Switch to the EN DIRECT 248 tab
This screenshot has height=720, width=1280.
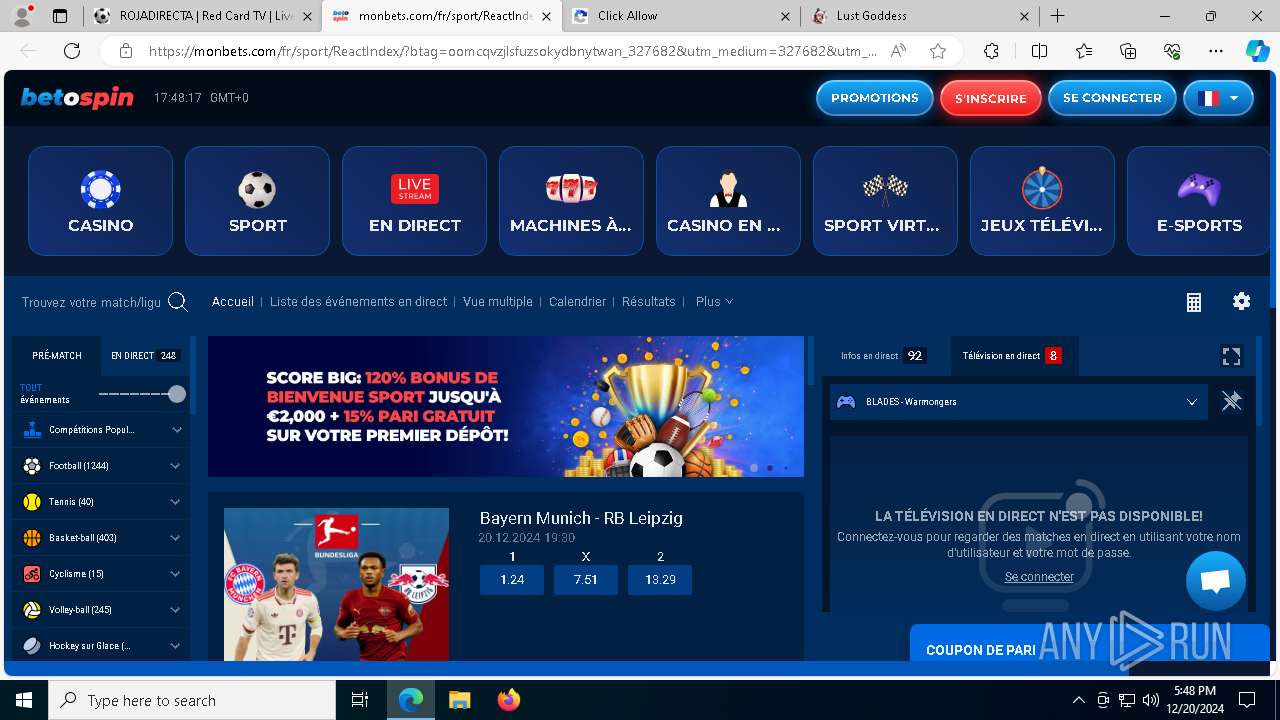(145, 356)
